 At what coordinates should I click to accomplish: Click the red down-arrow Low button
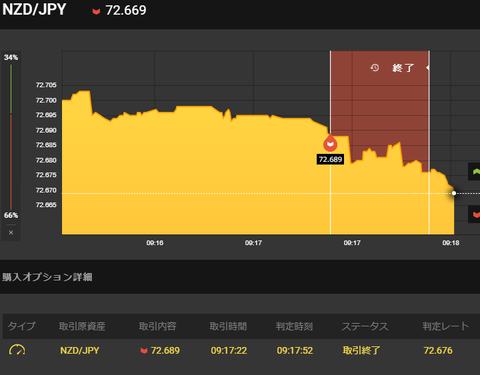475,214
